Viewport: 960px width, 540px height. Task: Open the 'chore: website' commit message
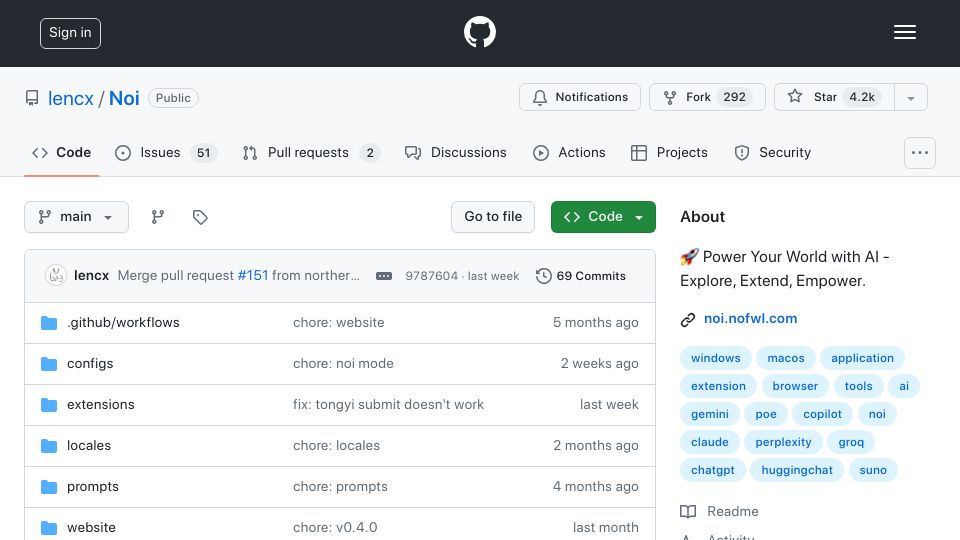pyautogui.click(x=339, y=323)
